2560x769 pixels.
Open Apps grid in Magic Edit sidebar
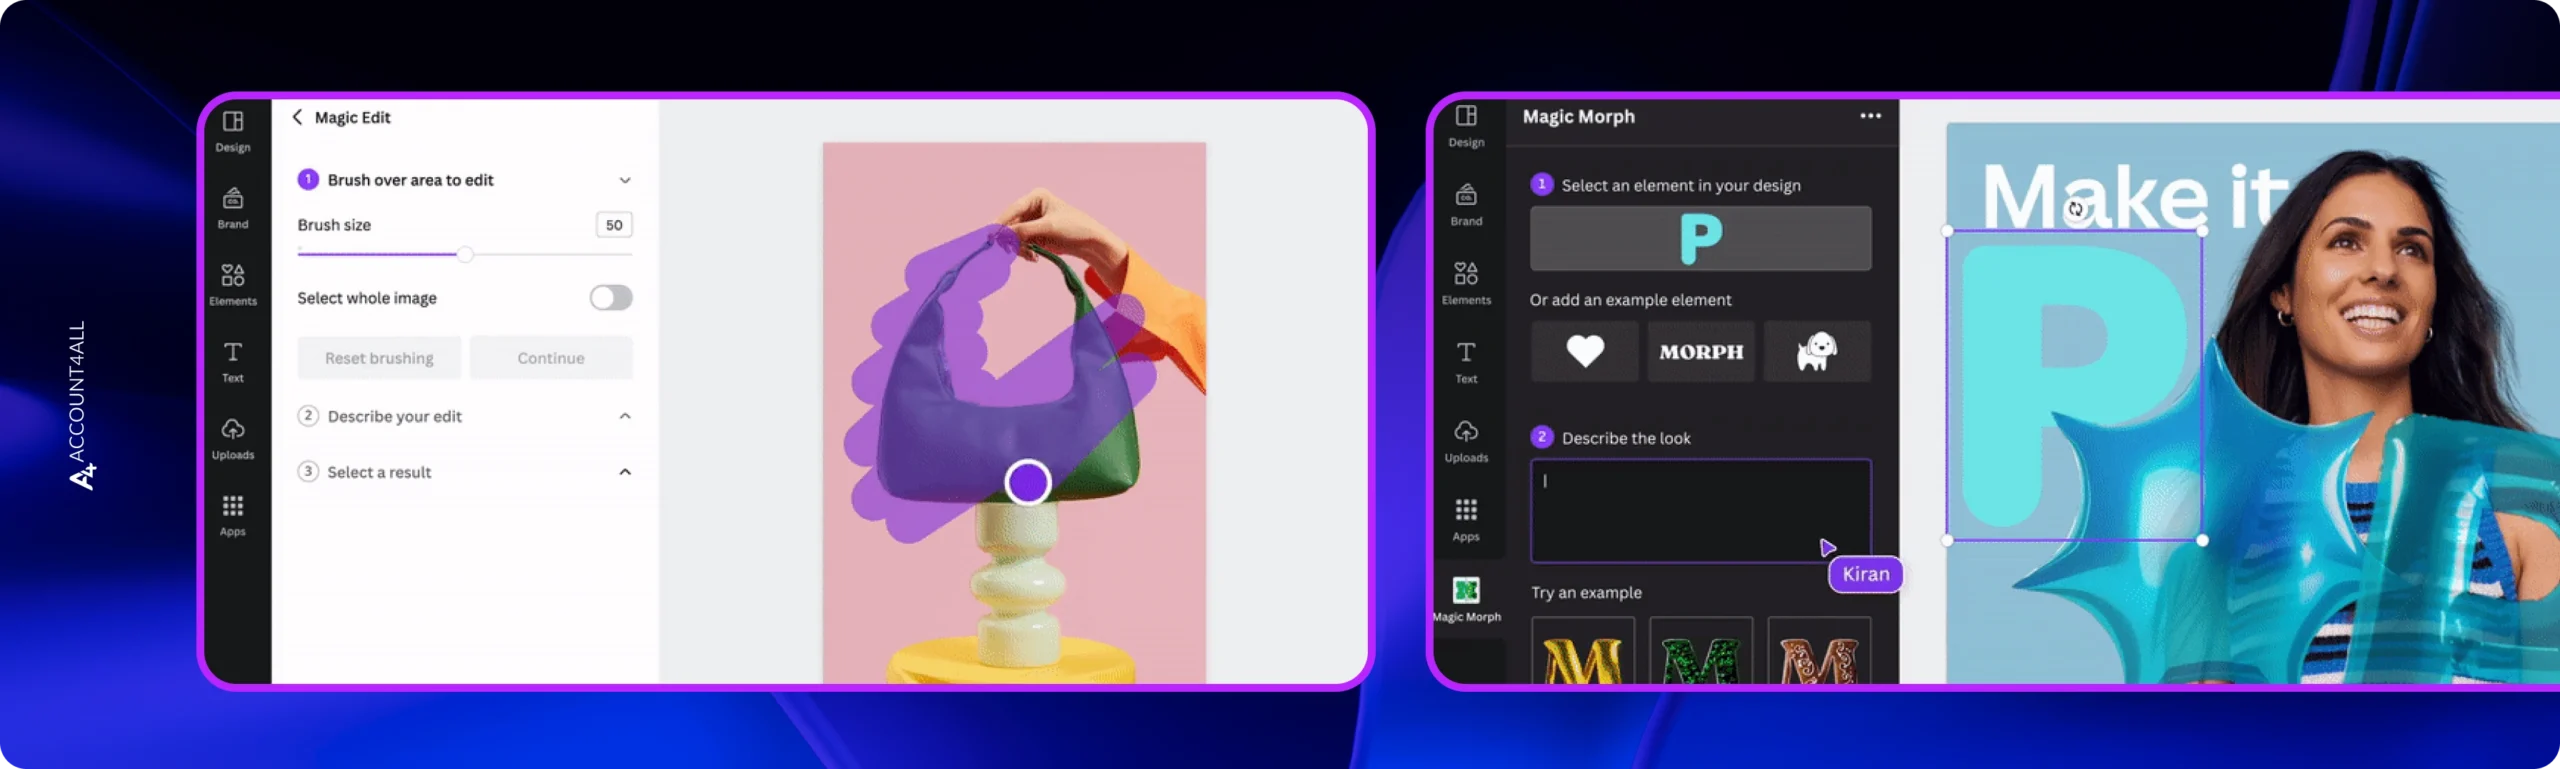click(233, 515)
